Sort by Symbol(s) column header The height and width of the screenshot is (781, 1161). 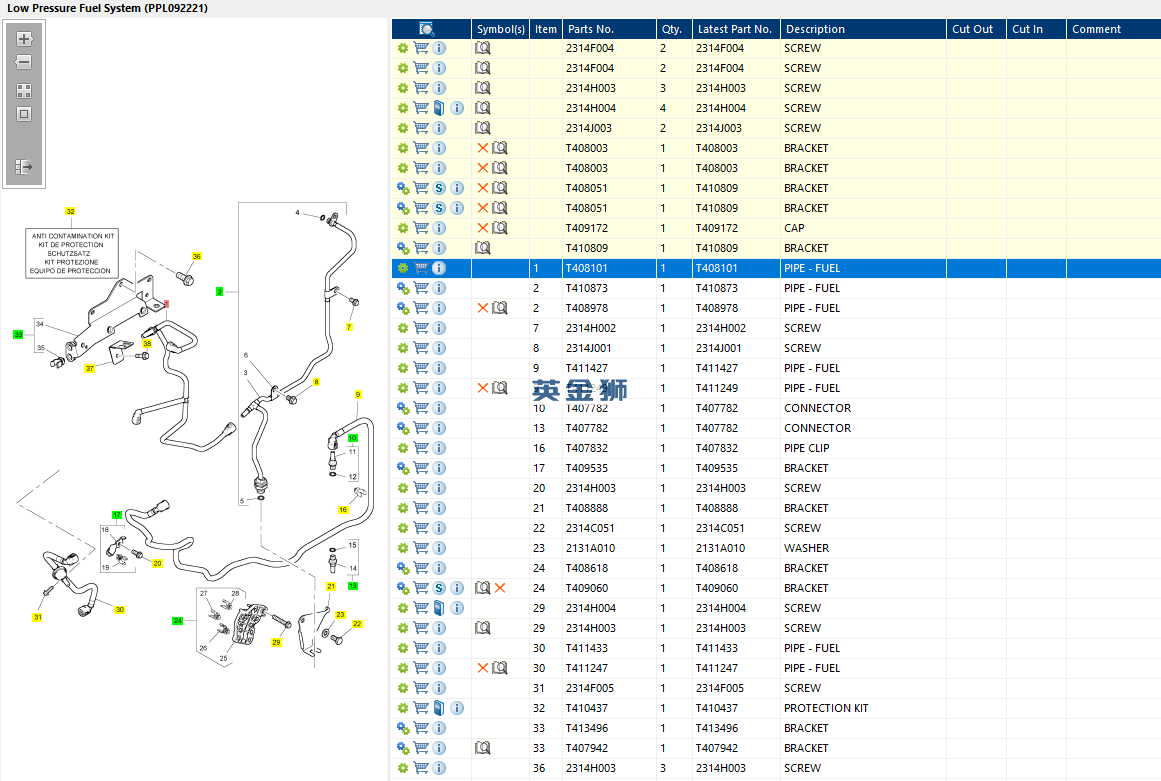click(501, 29)
